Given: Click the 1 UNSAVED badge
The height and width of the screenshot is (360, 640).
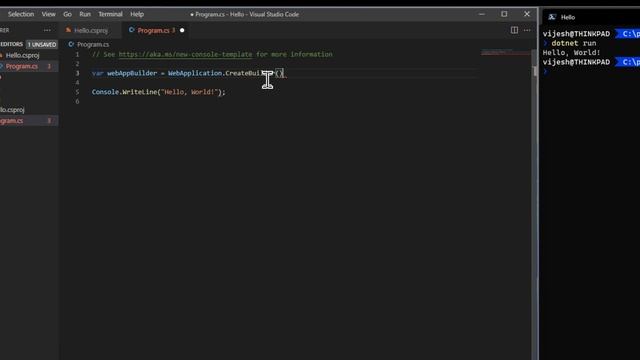Looking at the screenshot, I should click(x=42, y=44).
